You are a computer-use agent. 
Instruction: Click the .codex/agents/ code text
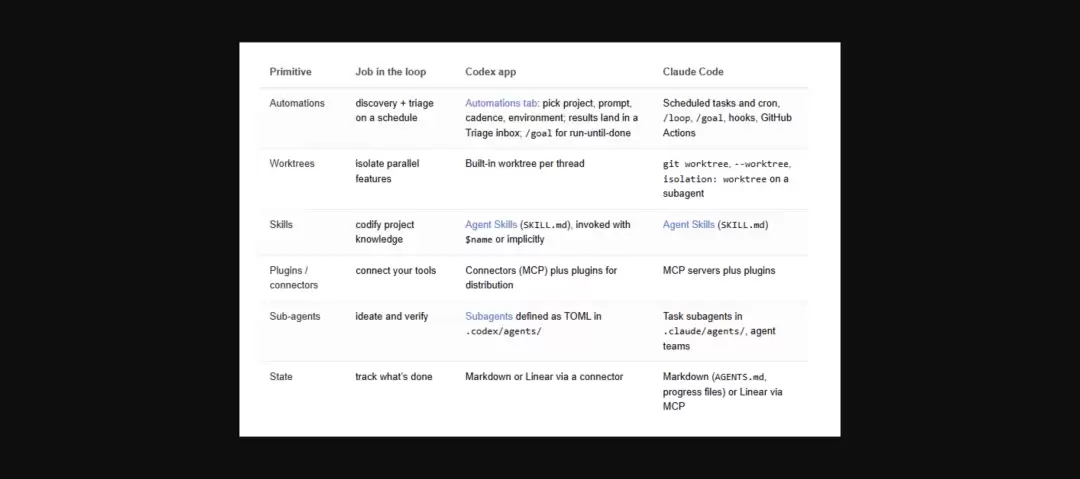pyautogui.click(x=503, y=332)
